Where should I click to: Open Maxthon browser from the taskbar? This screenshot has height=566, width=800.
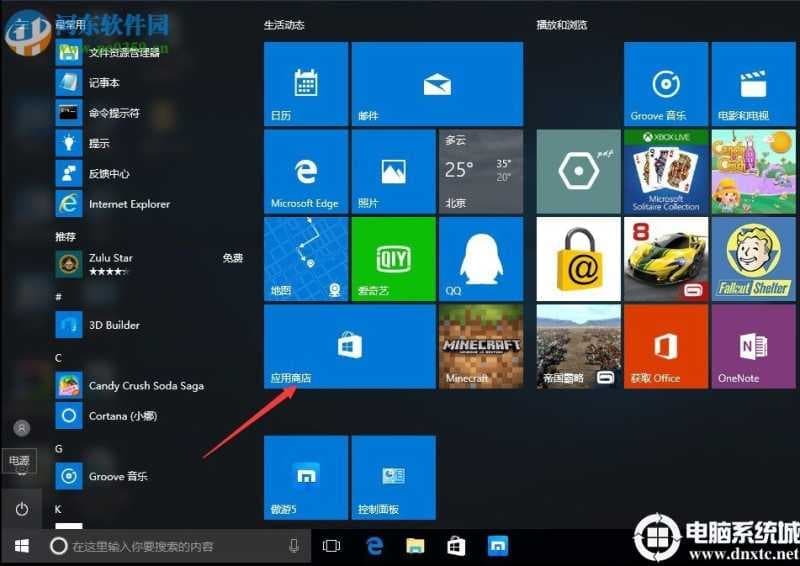[x=497, y=547]
